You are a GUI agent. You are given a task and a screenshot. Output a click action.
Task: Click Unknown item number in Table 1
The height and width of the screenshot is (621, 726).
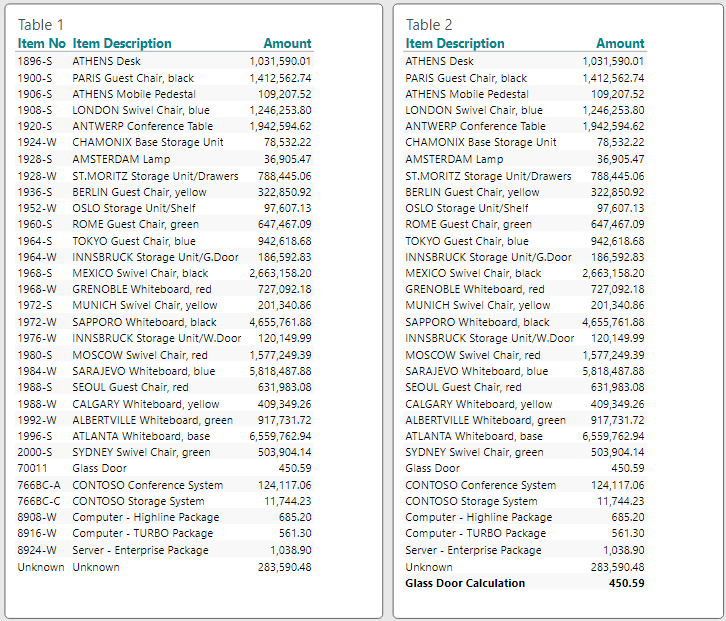pyautogui.click(x=41, y=567)
